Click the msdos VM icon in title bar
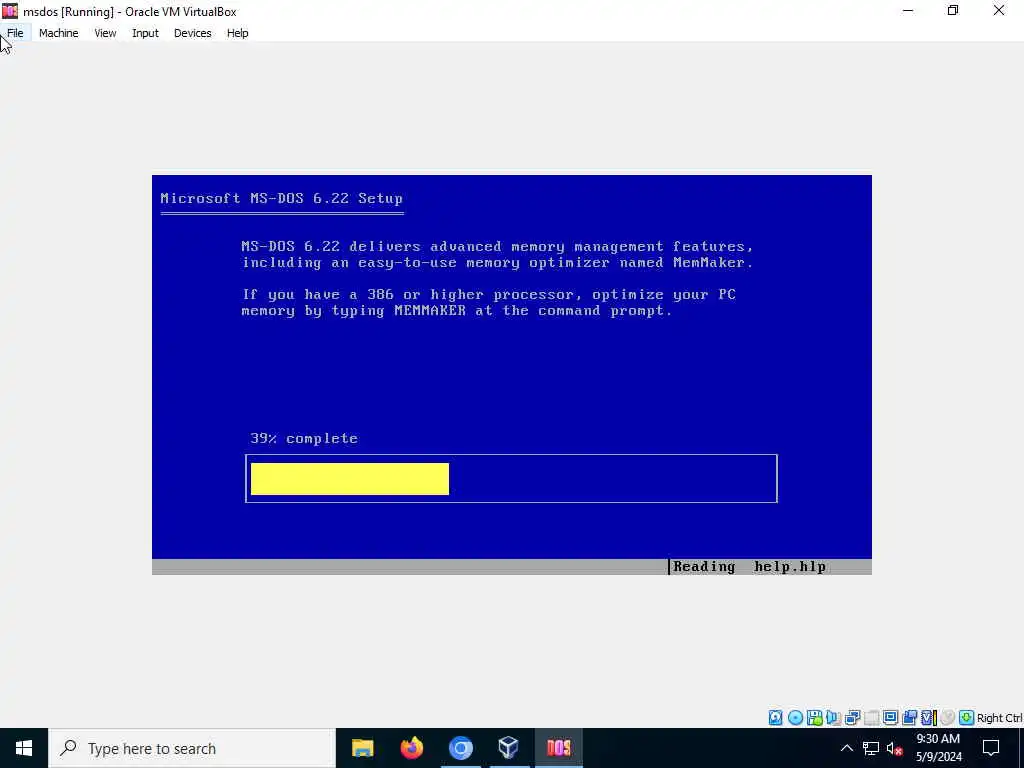Viewport: 1024px width, 768px height. pos(10,10)
